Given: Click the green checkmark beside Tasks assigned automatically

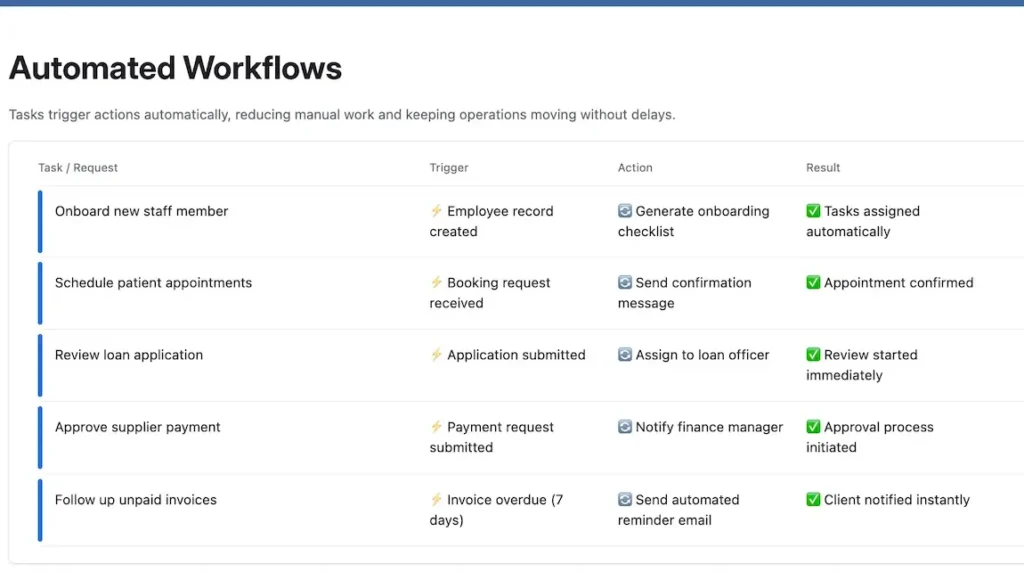Looking at the screenshot, I should pos(813,211).
